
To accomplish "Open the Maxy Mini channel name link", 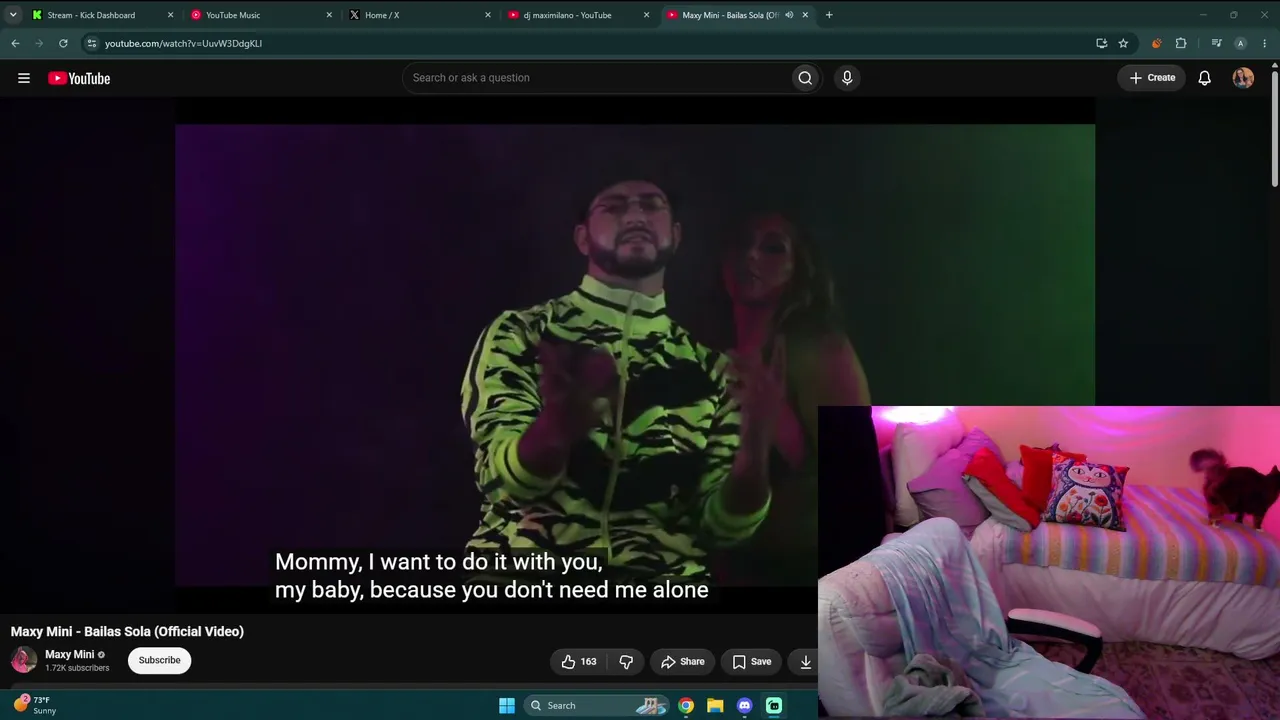I will [70, 654].
